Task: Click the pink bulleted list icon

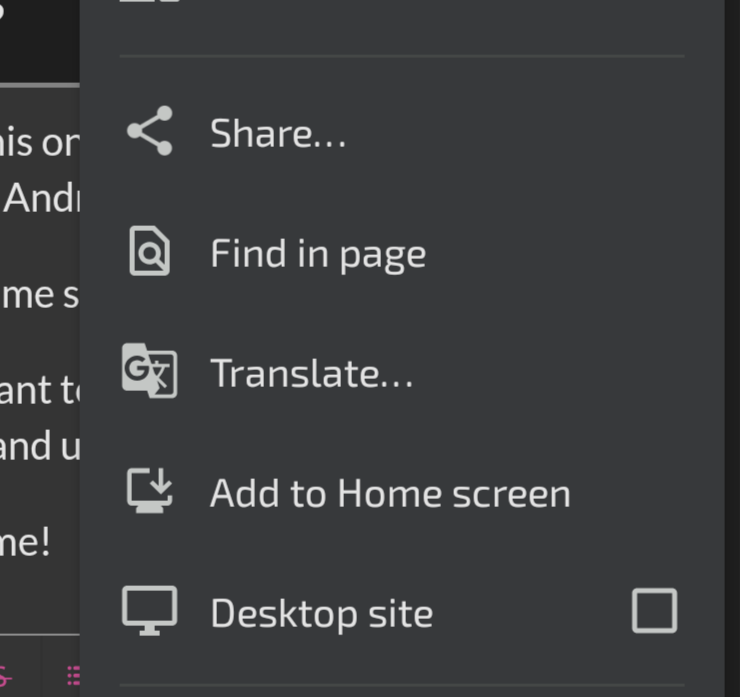Action: pyautogui.click(x=73, y=675)
